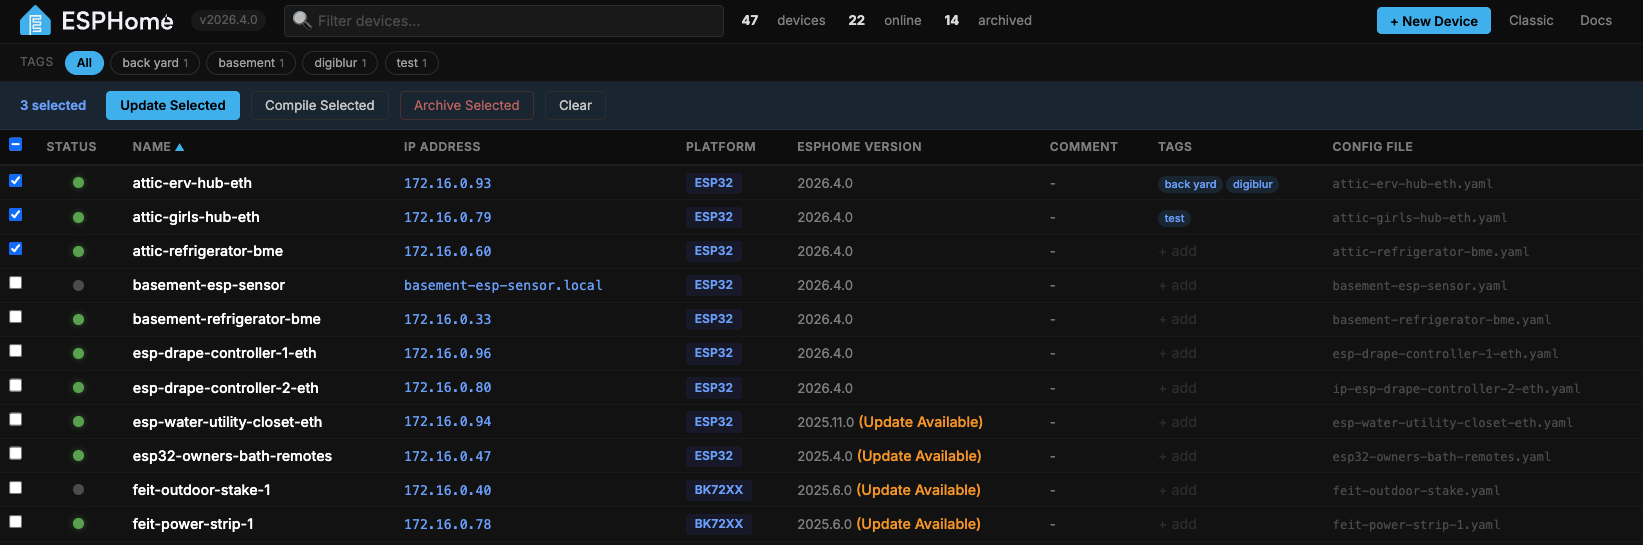1643x545 pixels.
Task: Click the NAME column sort arrow
Action: [x=180, y=147]
